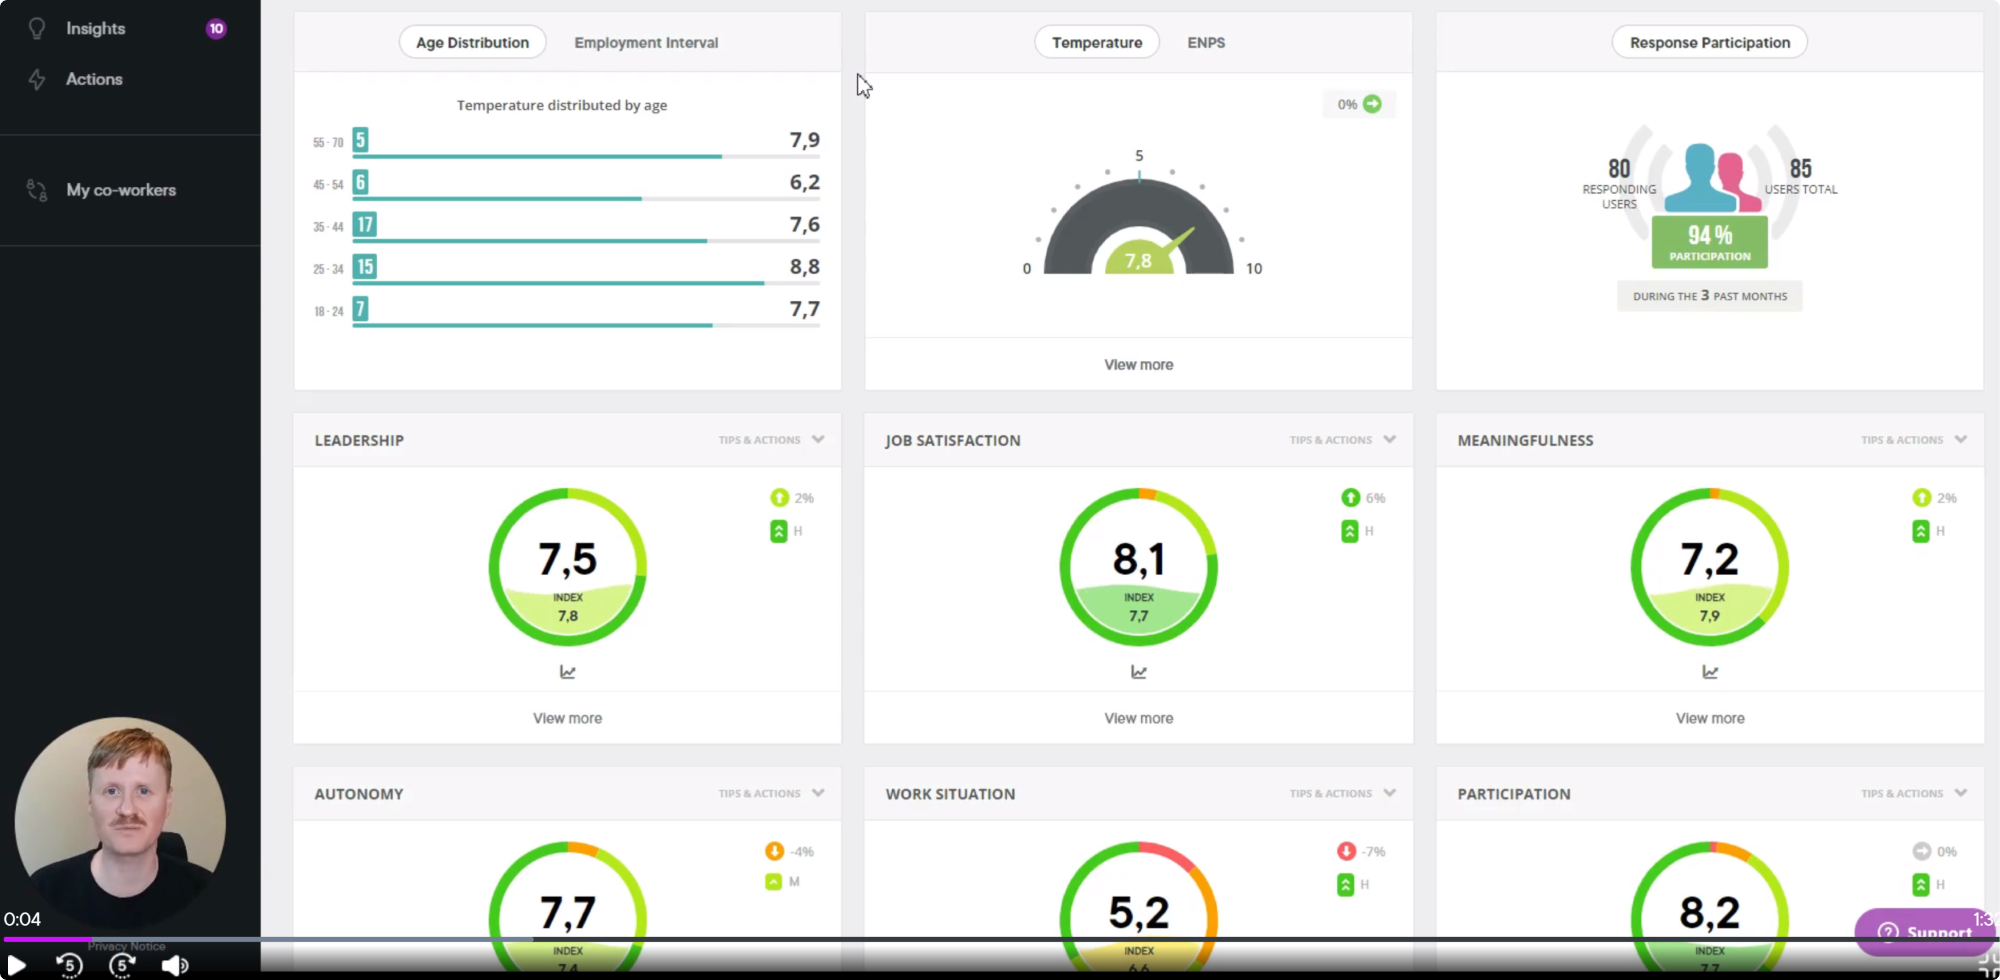Click the blue and pink users figure icon
The height and width of the screenshot is (980, 2000).
(1712, 178)
